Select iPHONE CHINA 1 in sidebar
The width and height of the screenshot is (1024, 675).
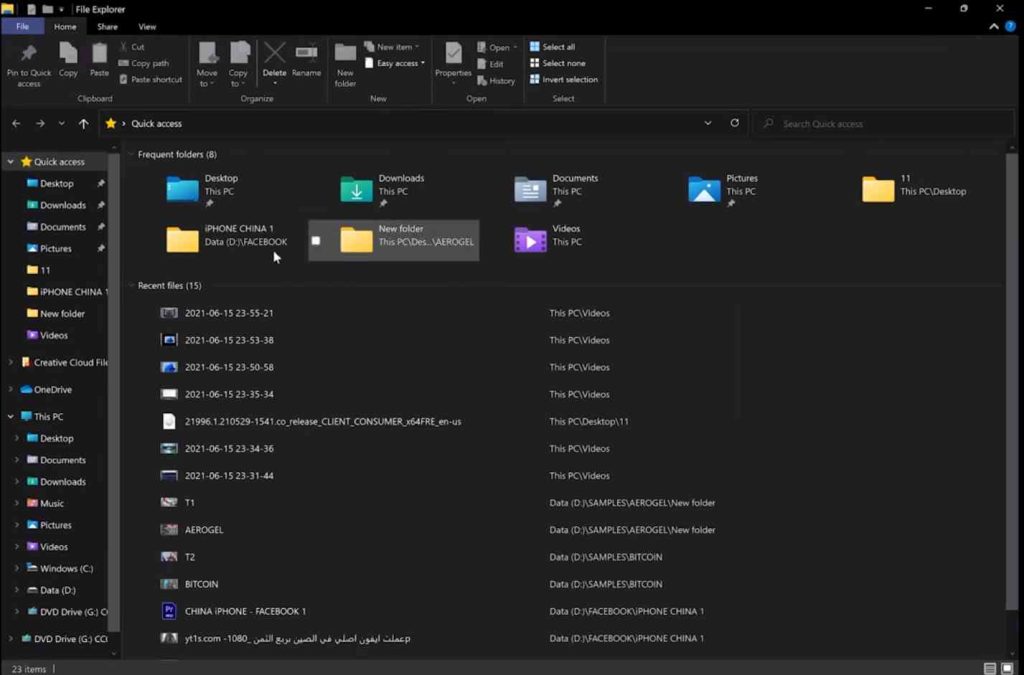tap(67, 292)
